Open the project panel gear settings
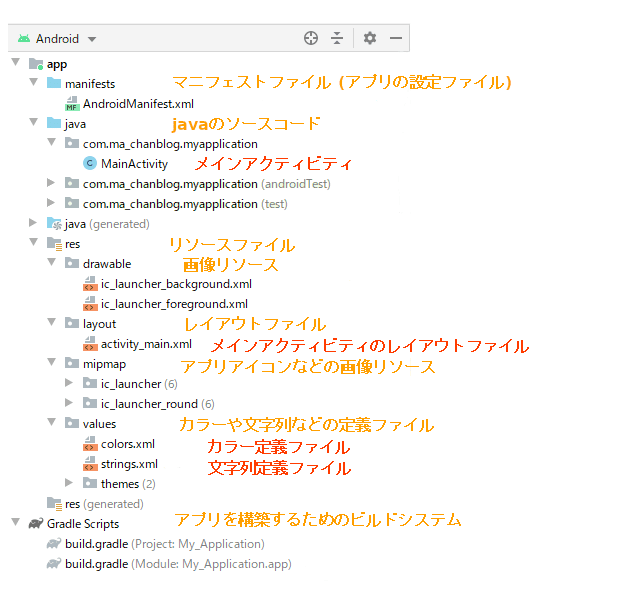Screen dimensions: 640x610 click(x=370, y=38)
